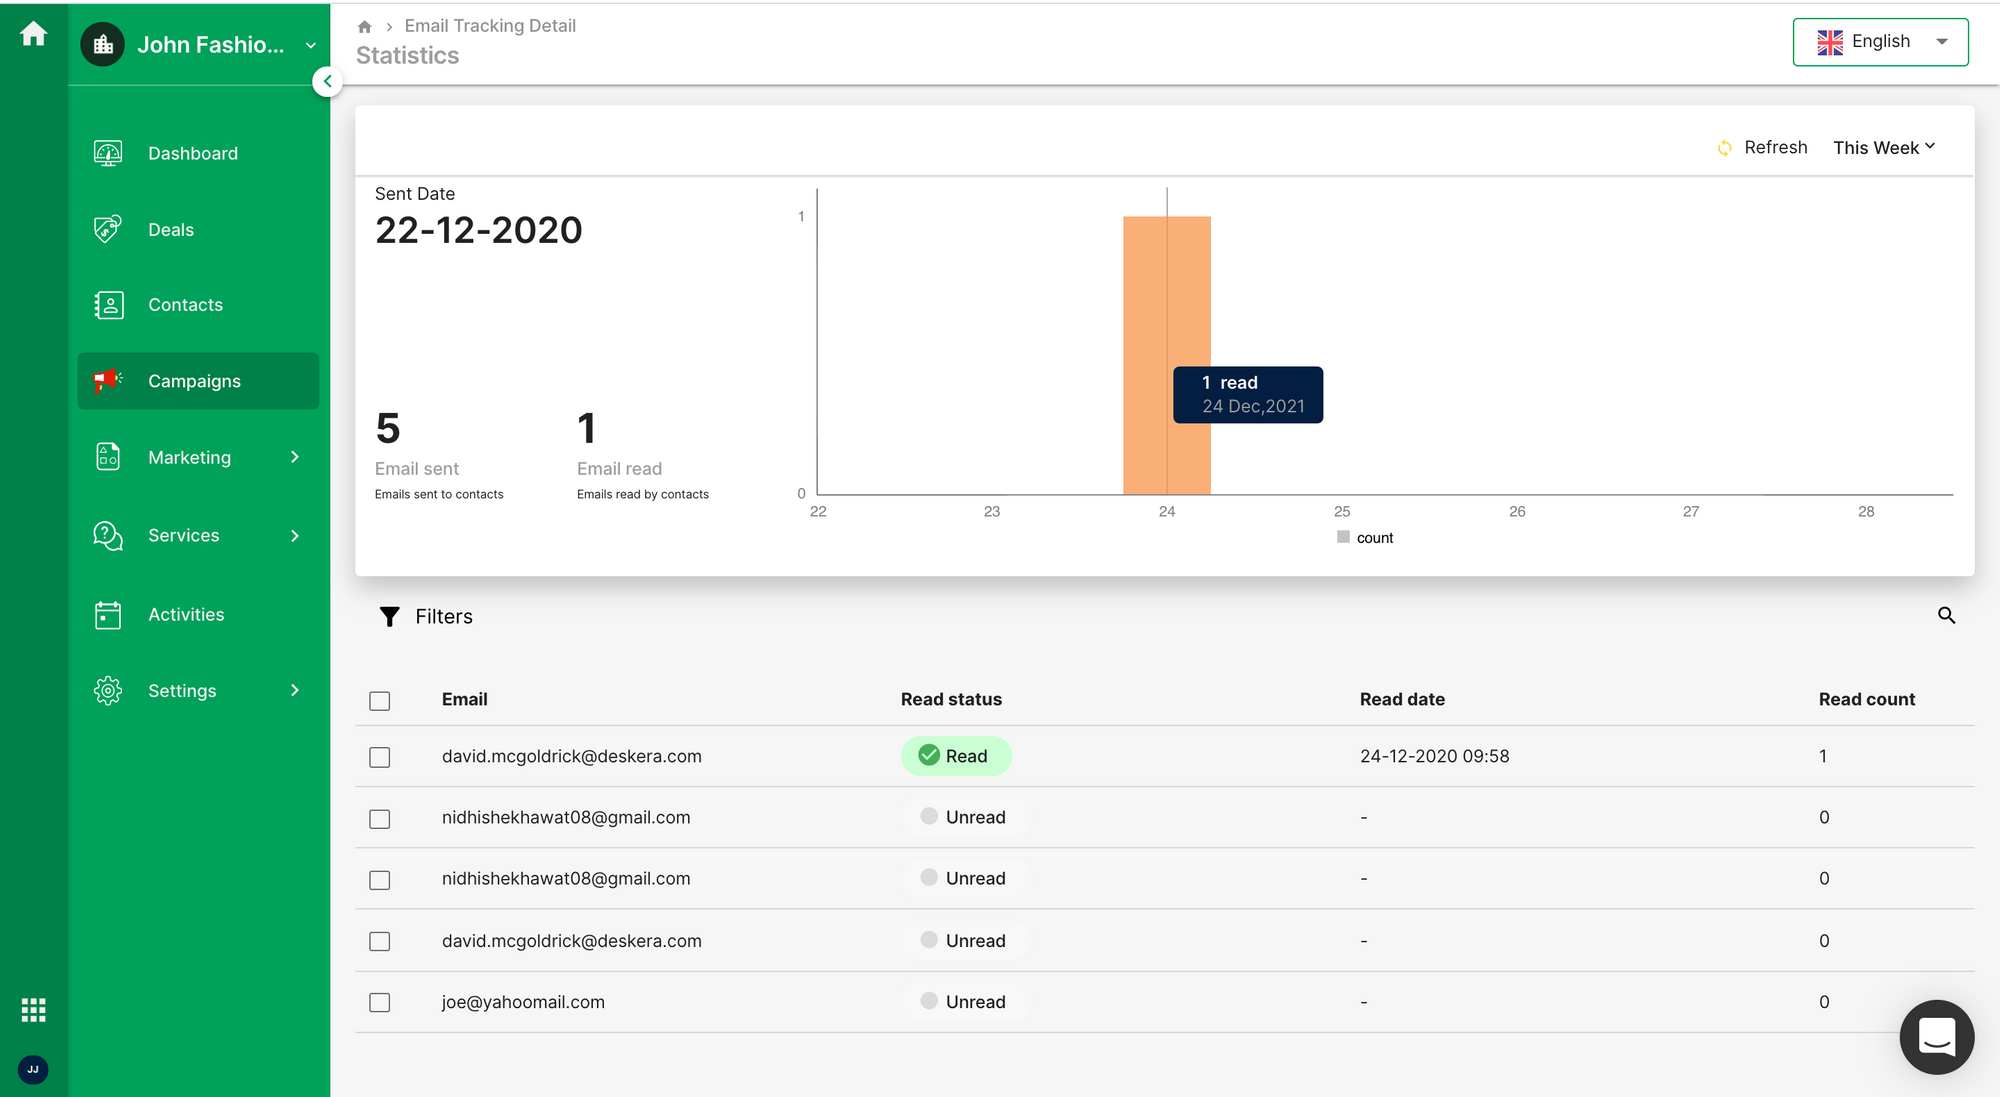Click the Activities icon in sidebar
Viewport: 2000px width, 1097px height.
click(x=107, y=613)
